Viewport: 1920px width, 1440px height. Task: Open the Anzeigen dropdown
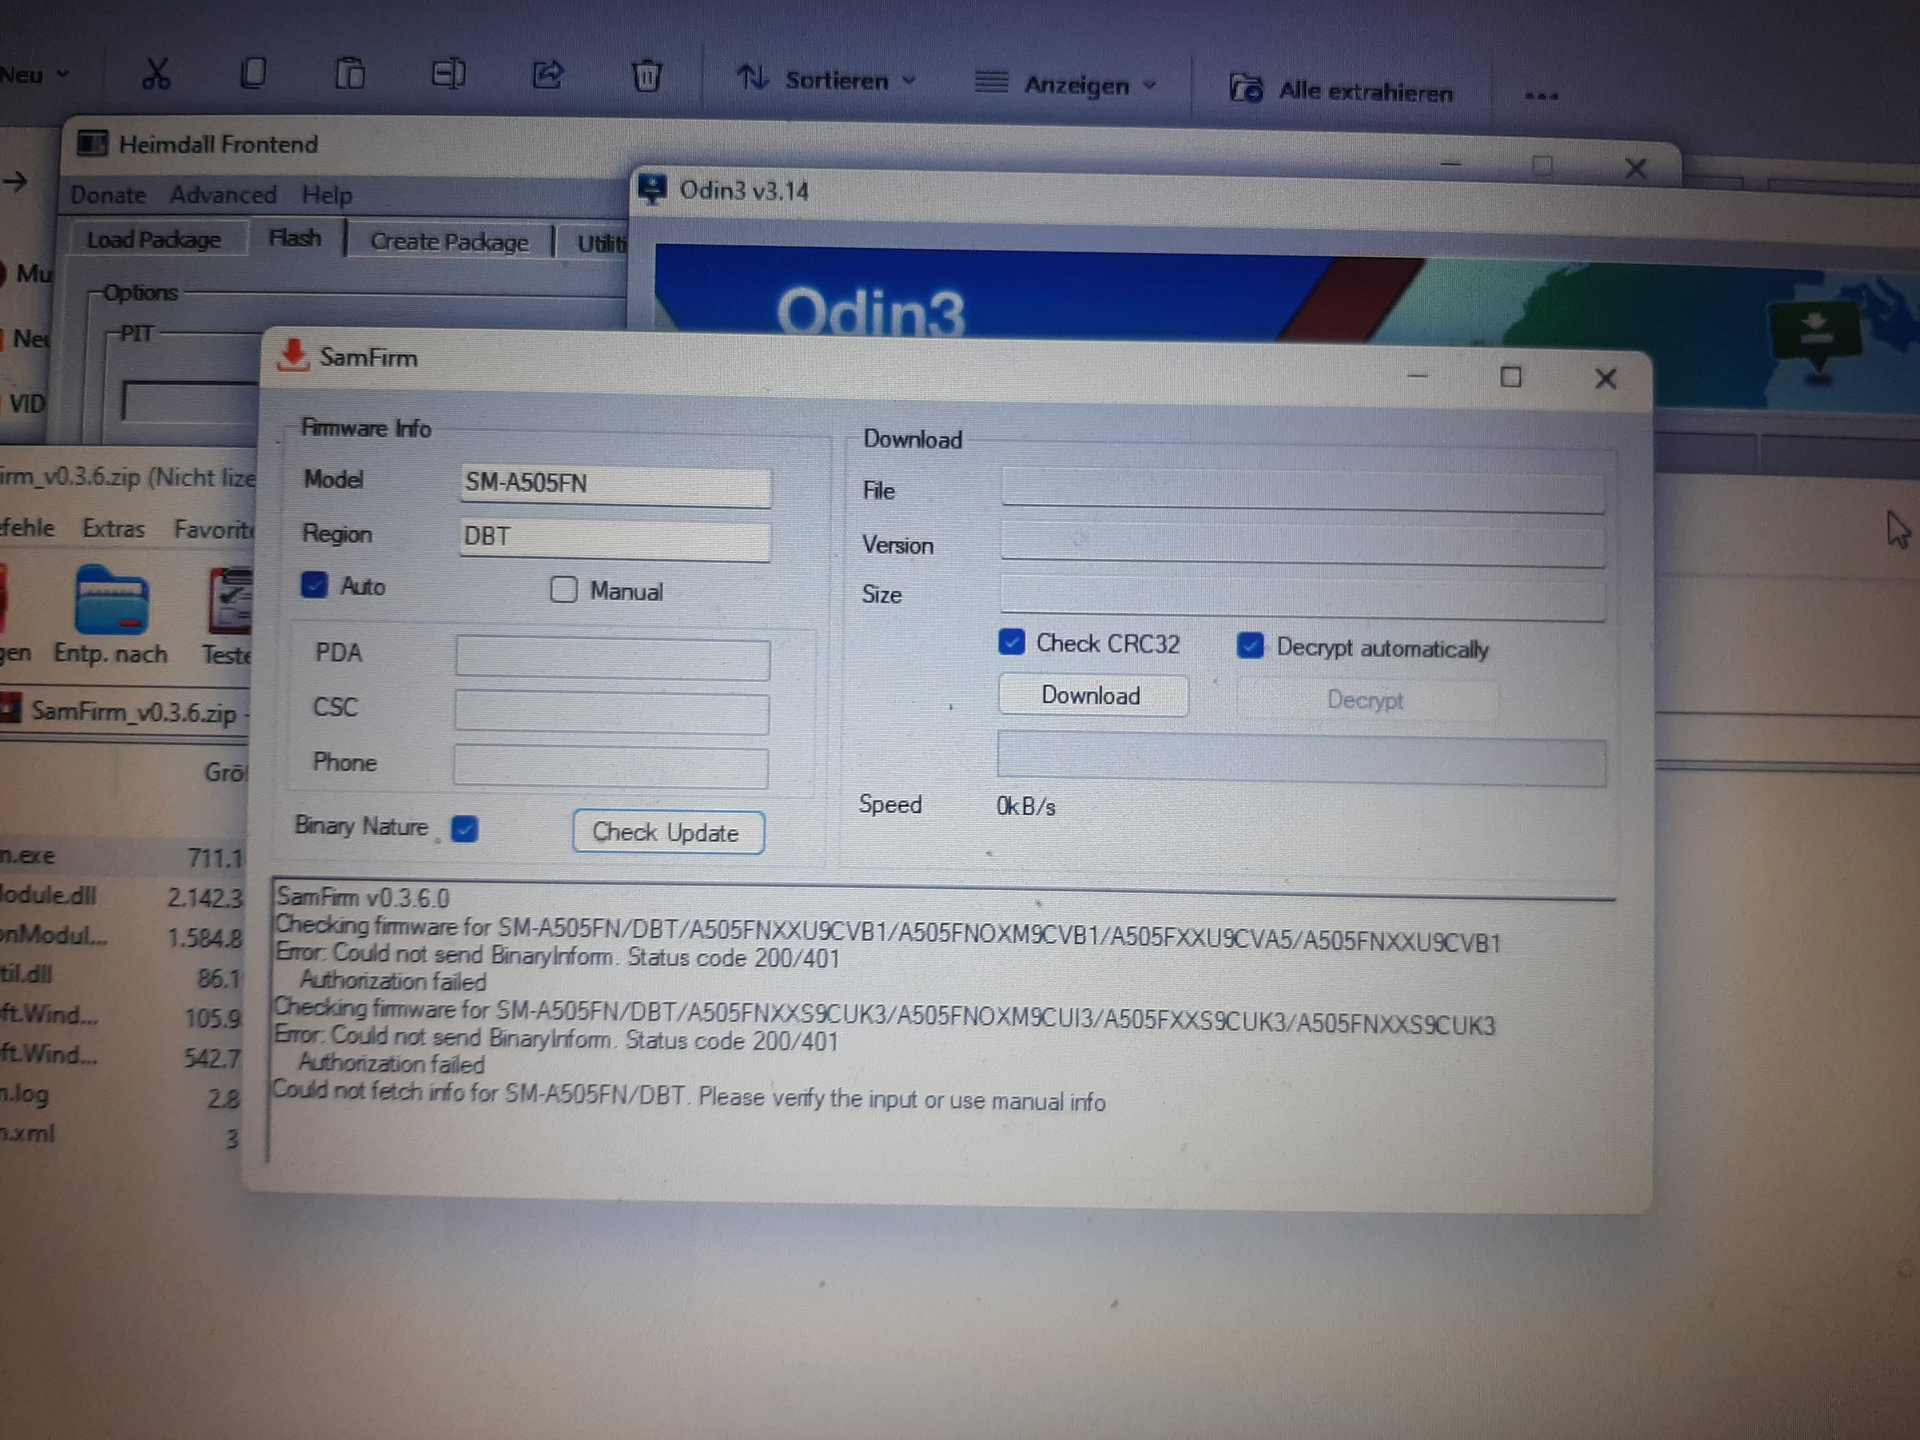(1066, 84)
